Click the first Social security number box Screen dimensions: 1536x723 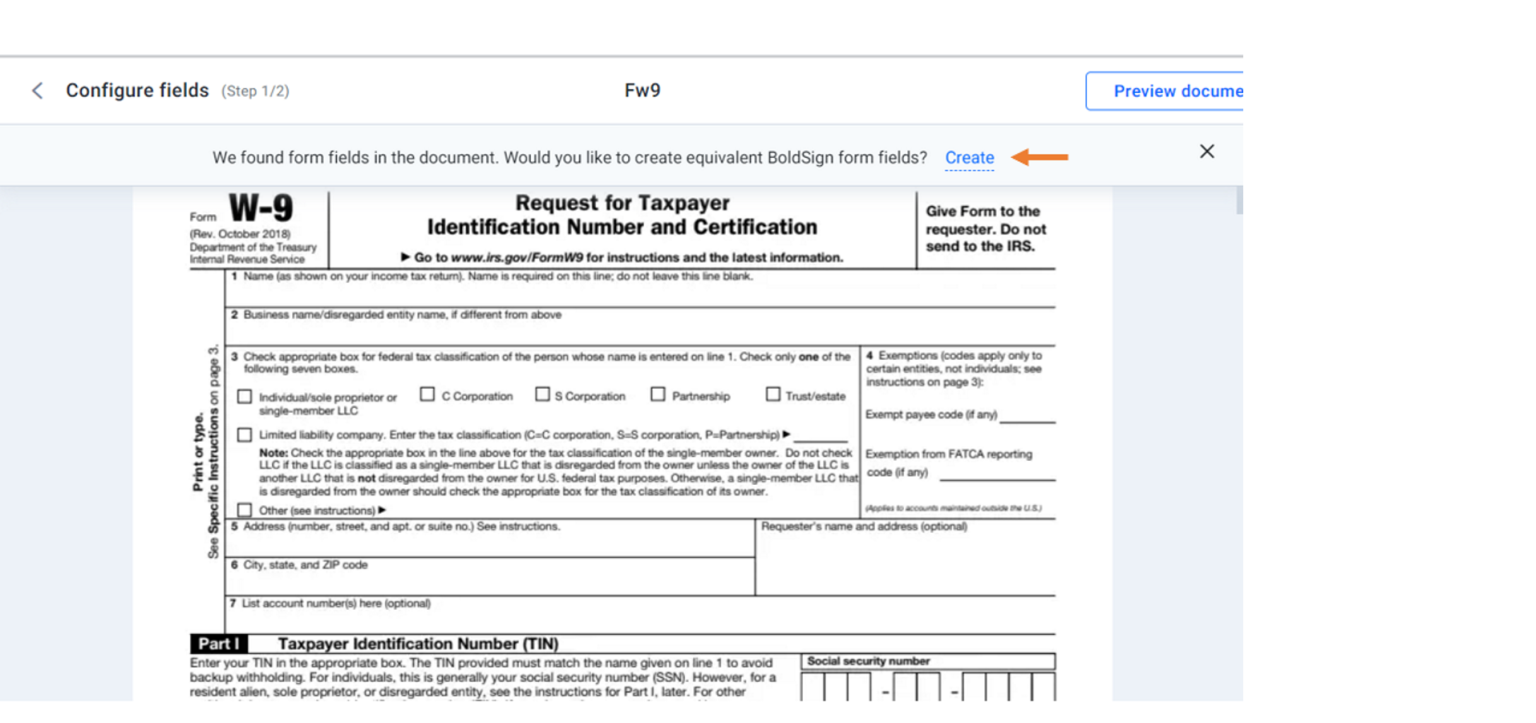point(812,685)
